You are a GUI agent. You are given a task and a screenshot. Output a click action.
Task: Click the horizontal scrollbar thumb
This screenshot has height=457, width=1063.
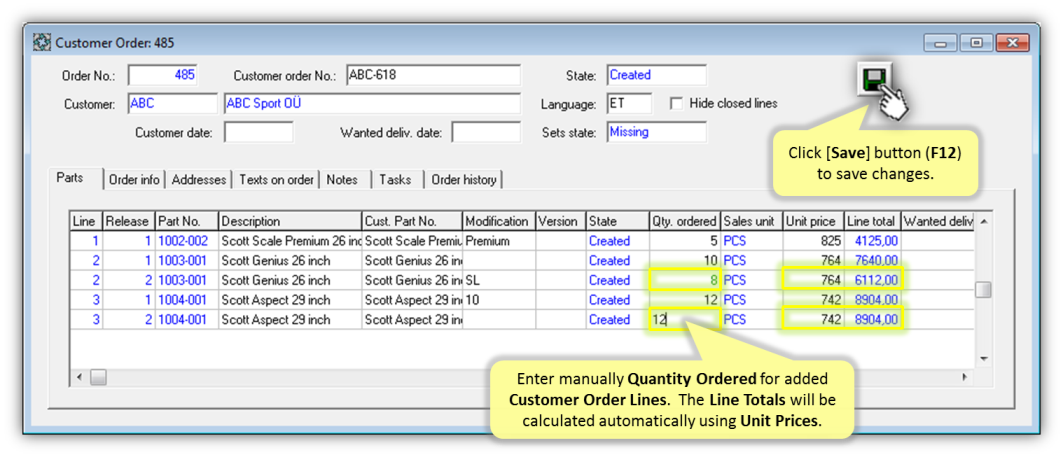coord(98,376)
